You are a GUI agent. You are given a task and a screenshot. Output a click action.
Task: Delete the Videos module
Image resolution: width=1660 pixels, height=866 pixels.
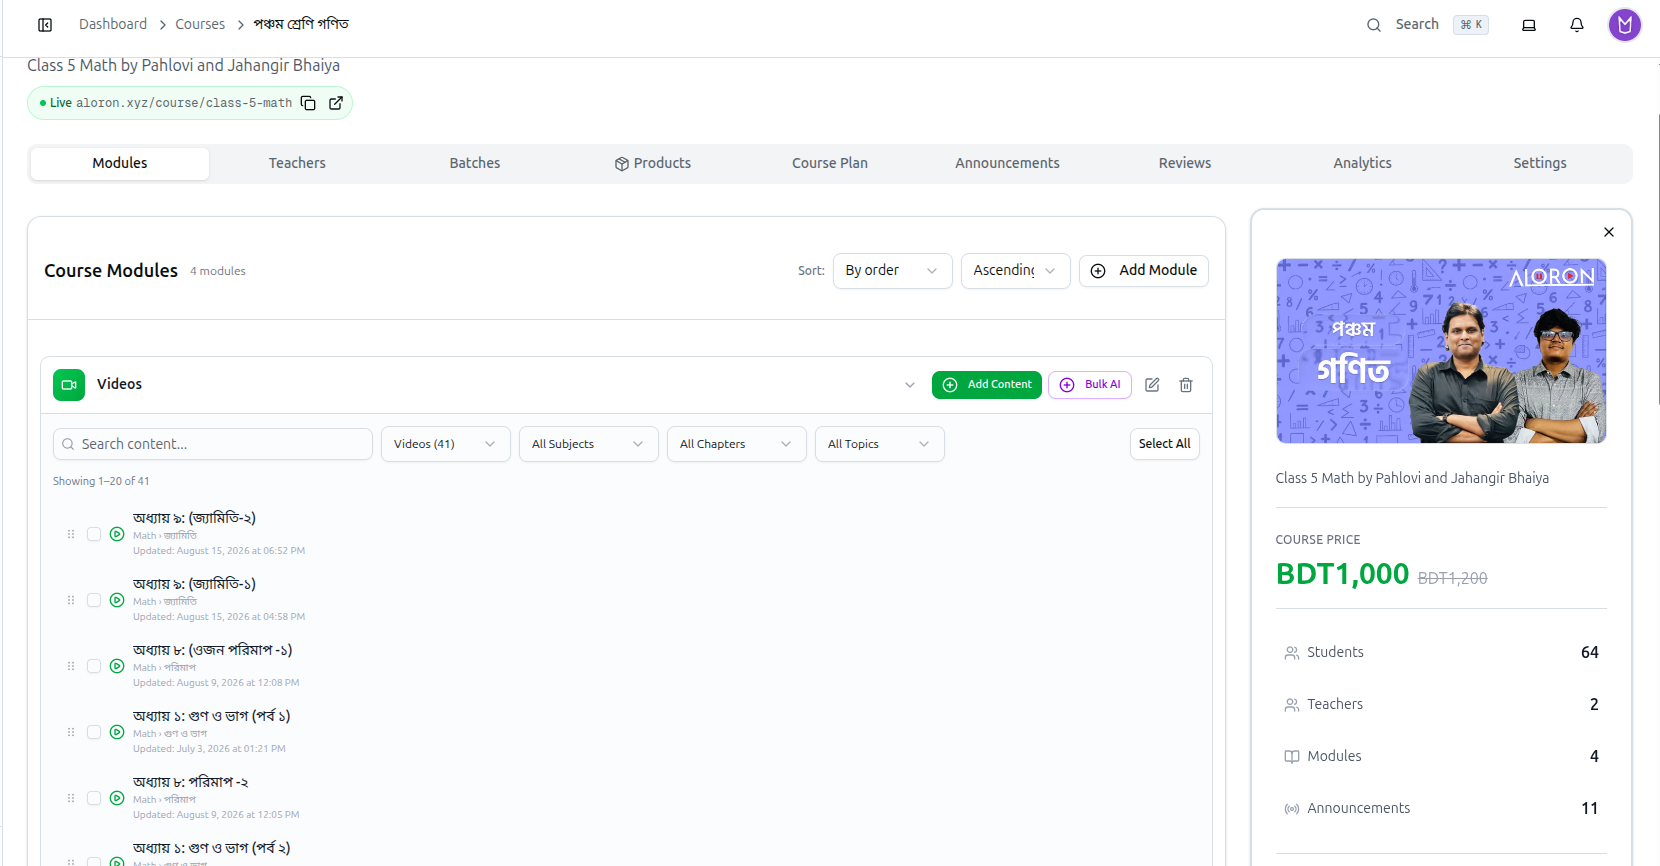coord(1186,385)
